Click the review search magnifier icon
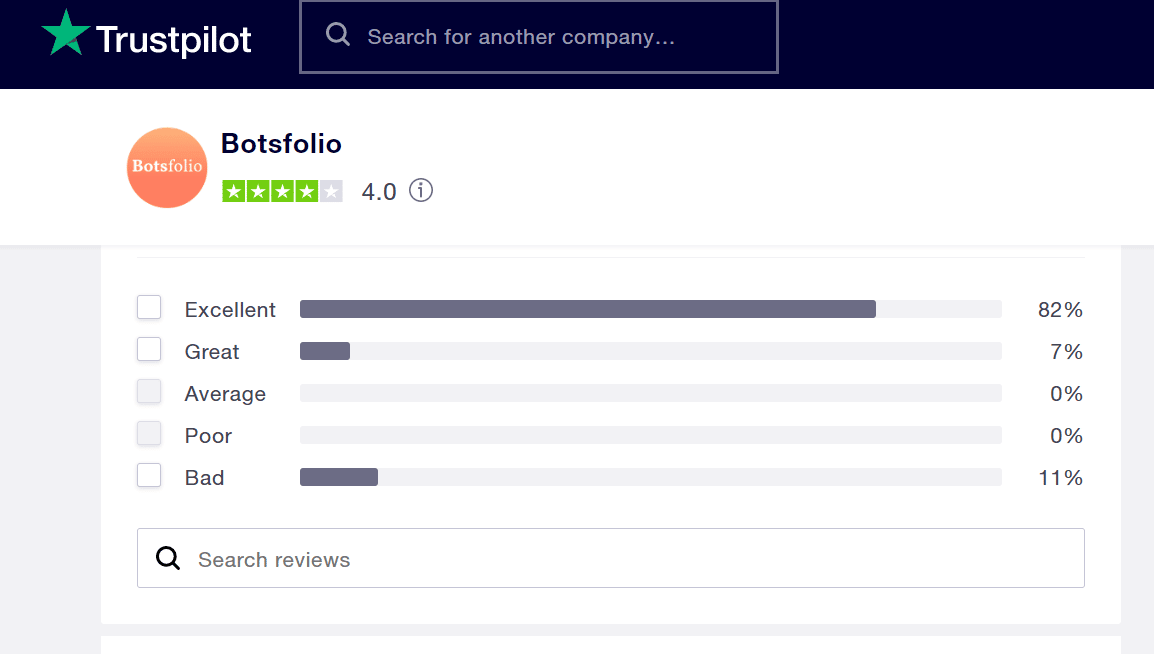 coord(168,558)
